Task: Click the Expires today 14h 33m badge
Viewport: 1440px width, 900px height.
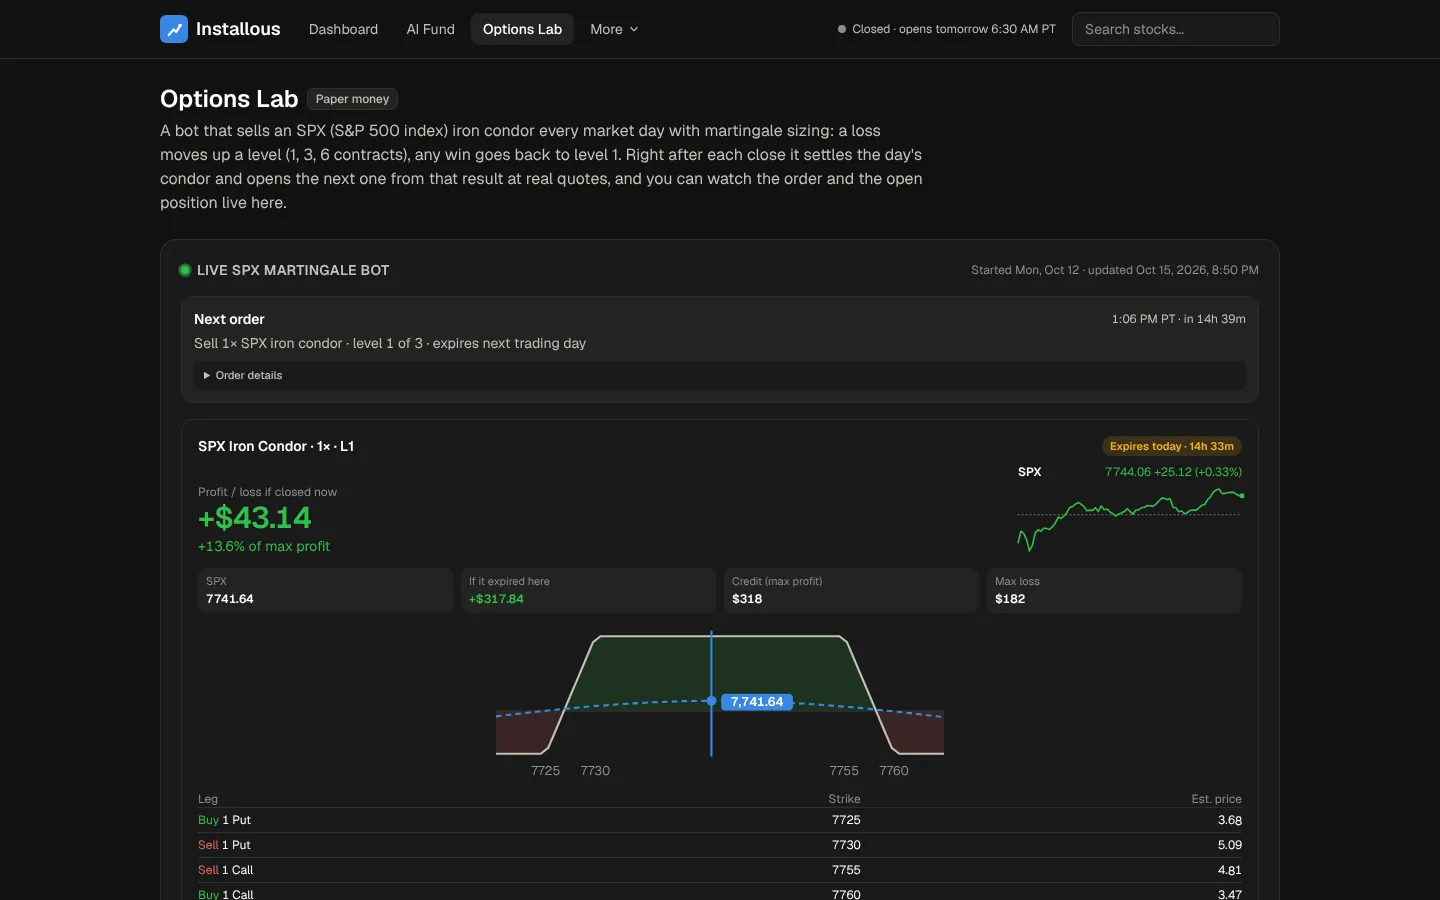Action: [x=1172, y=446]
